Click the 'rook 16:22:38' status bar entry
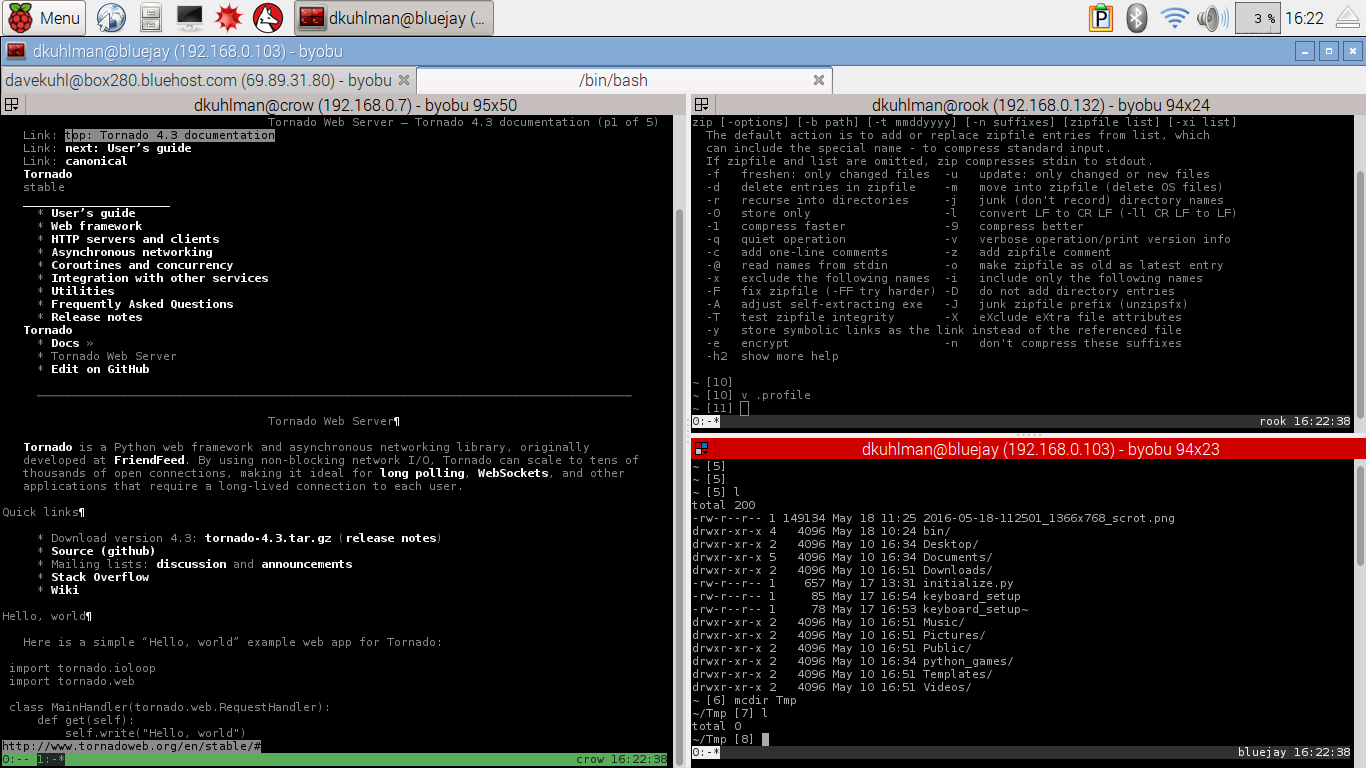 (x=1305, y=422)
